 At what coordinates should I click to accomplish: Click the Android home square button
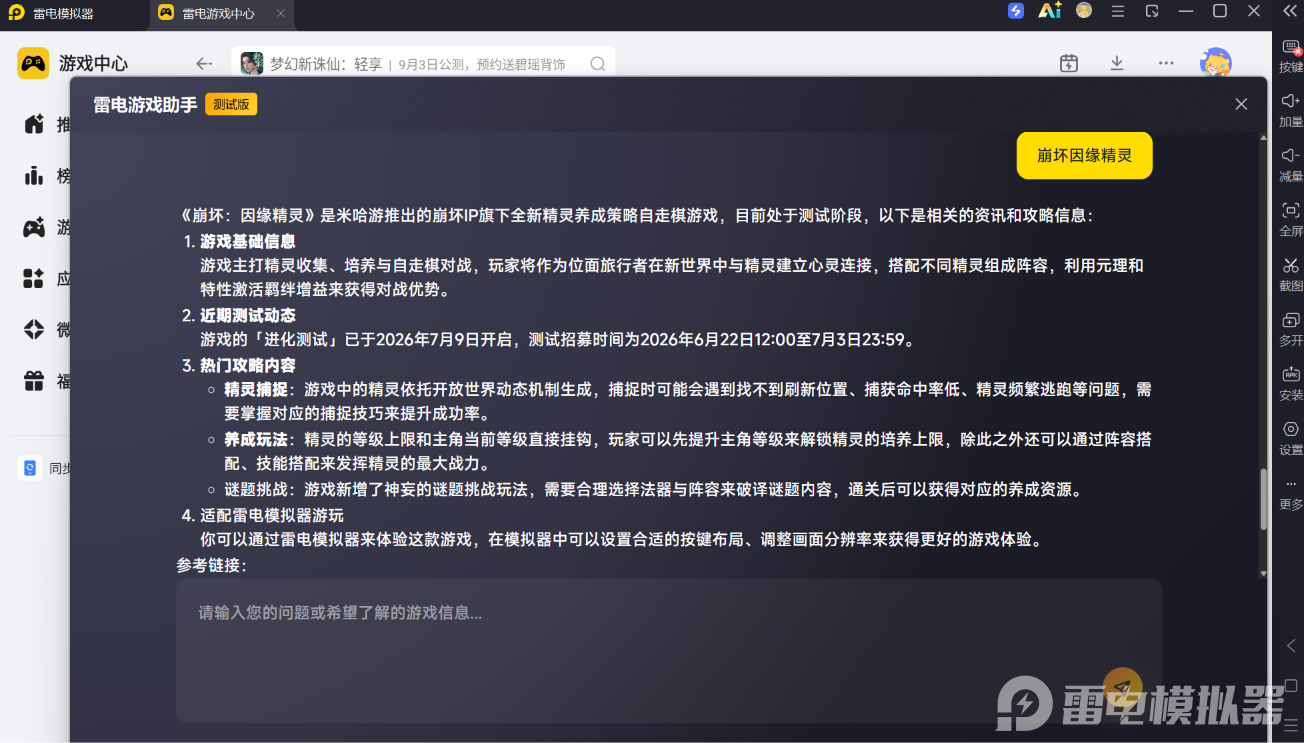[x=1291, y=686]
